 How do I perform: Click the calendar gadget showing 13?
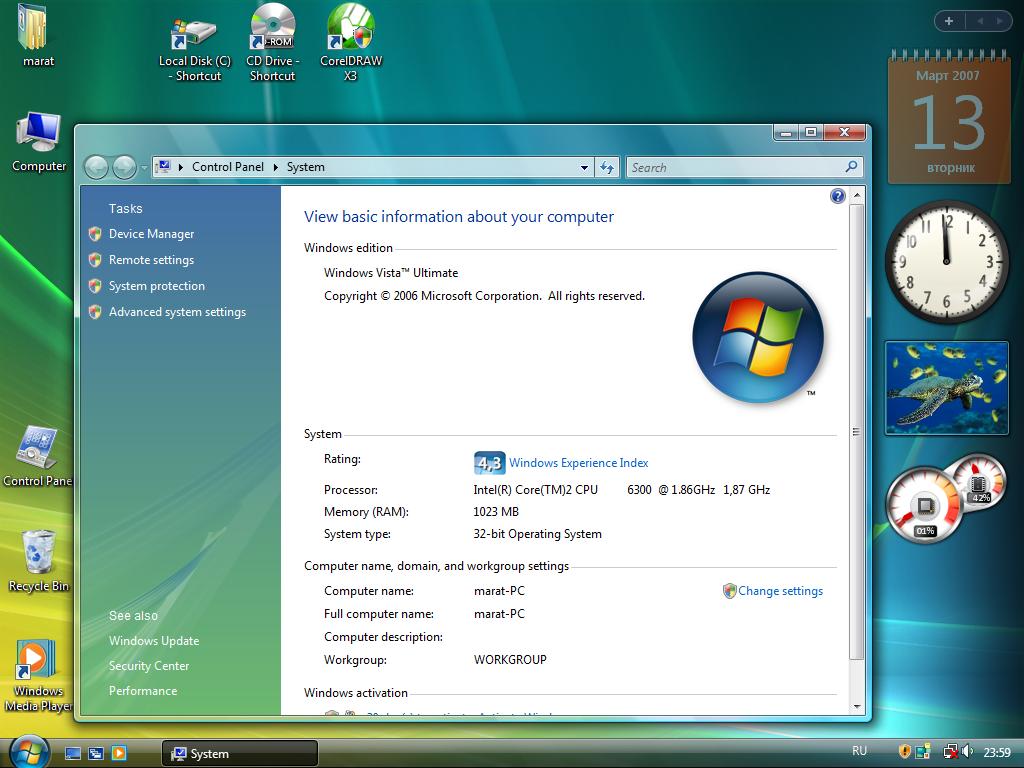click(x=948, y=118)
